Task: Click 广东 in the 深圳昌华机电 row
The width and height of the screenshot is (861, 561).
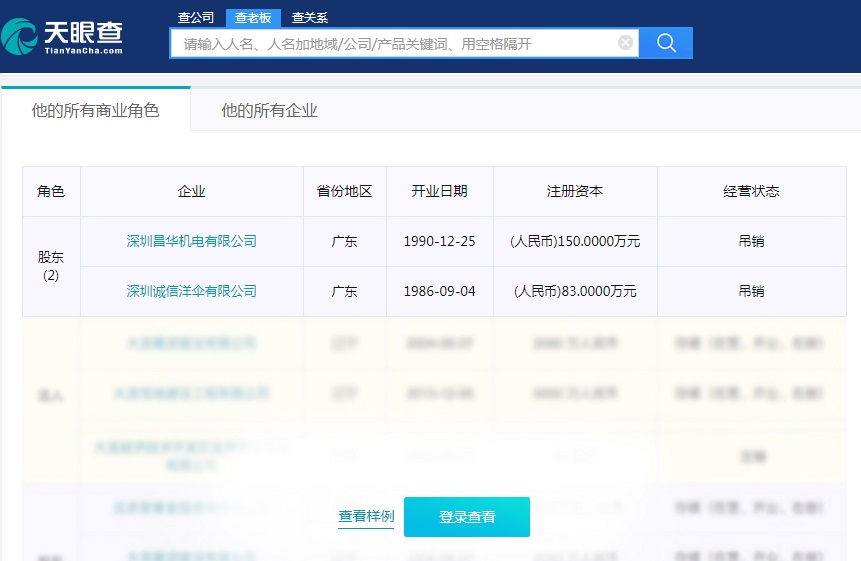Action: [x=345, y=241]
